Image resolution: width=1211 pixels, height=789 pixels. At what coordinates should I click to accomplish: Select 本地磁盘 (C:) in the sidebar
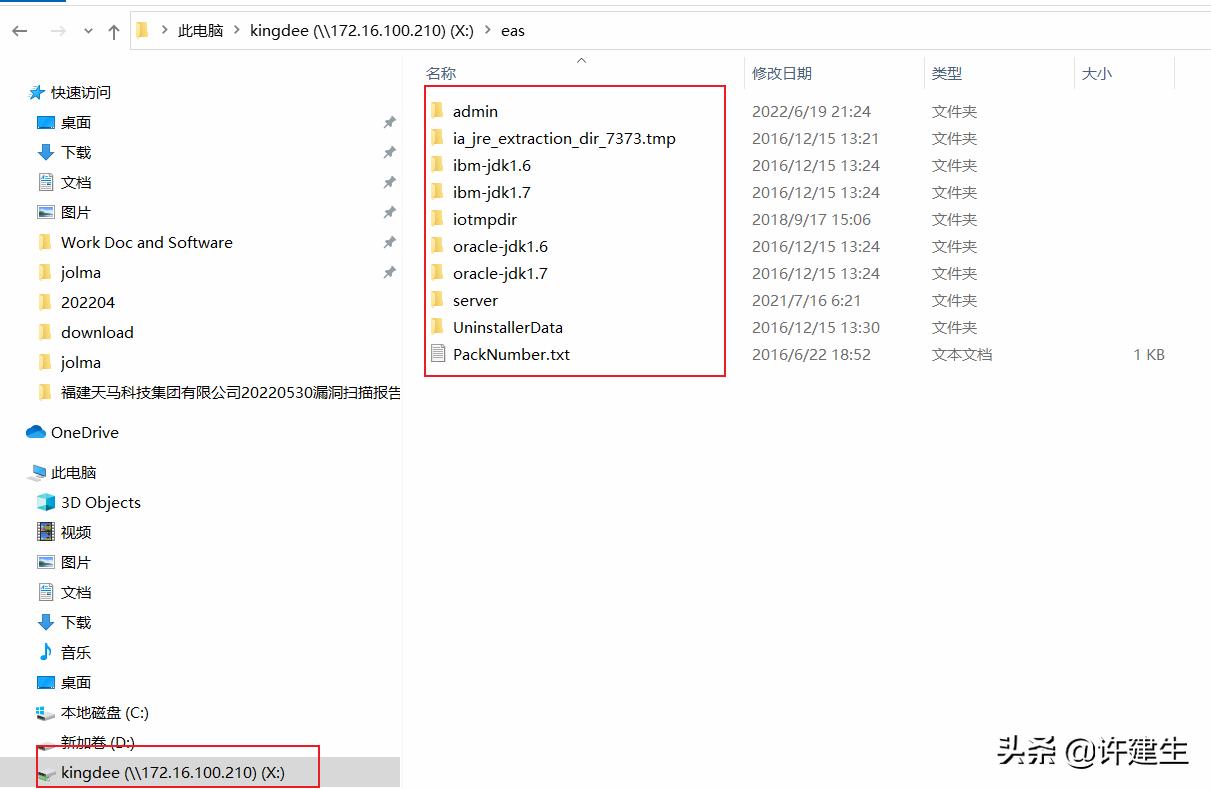tap(102, 712)
